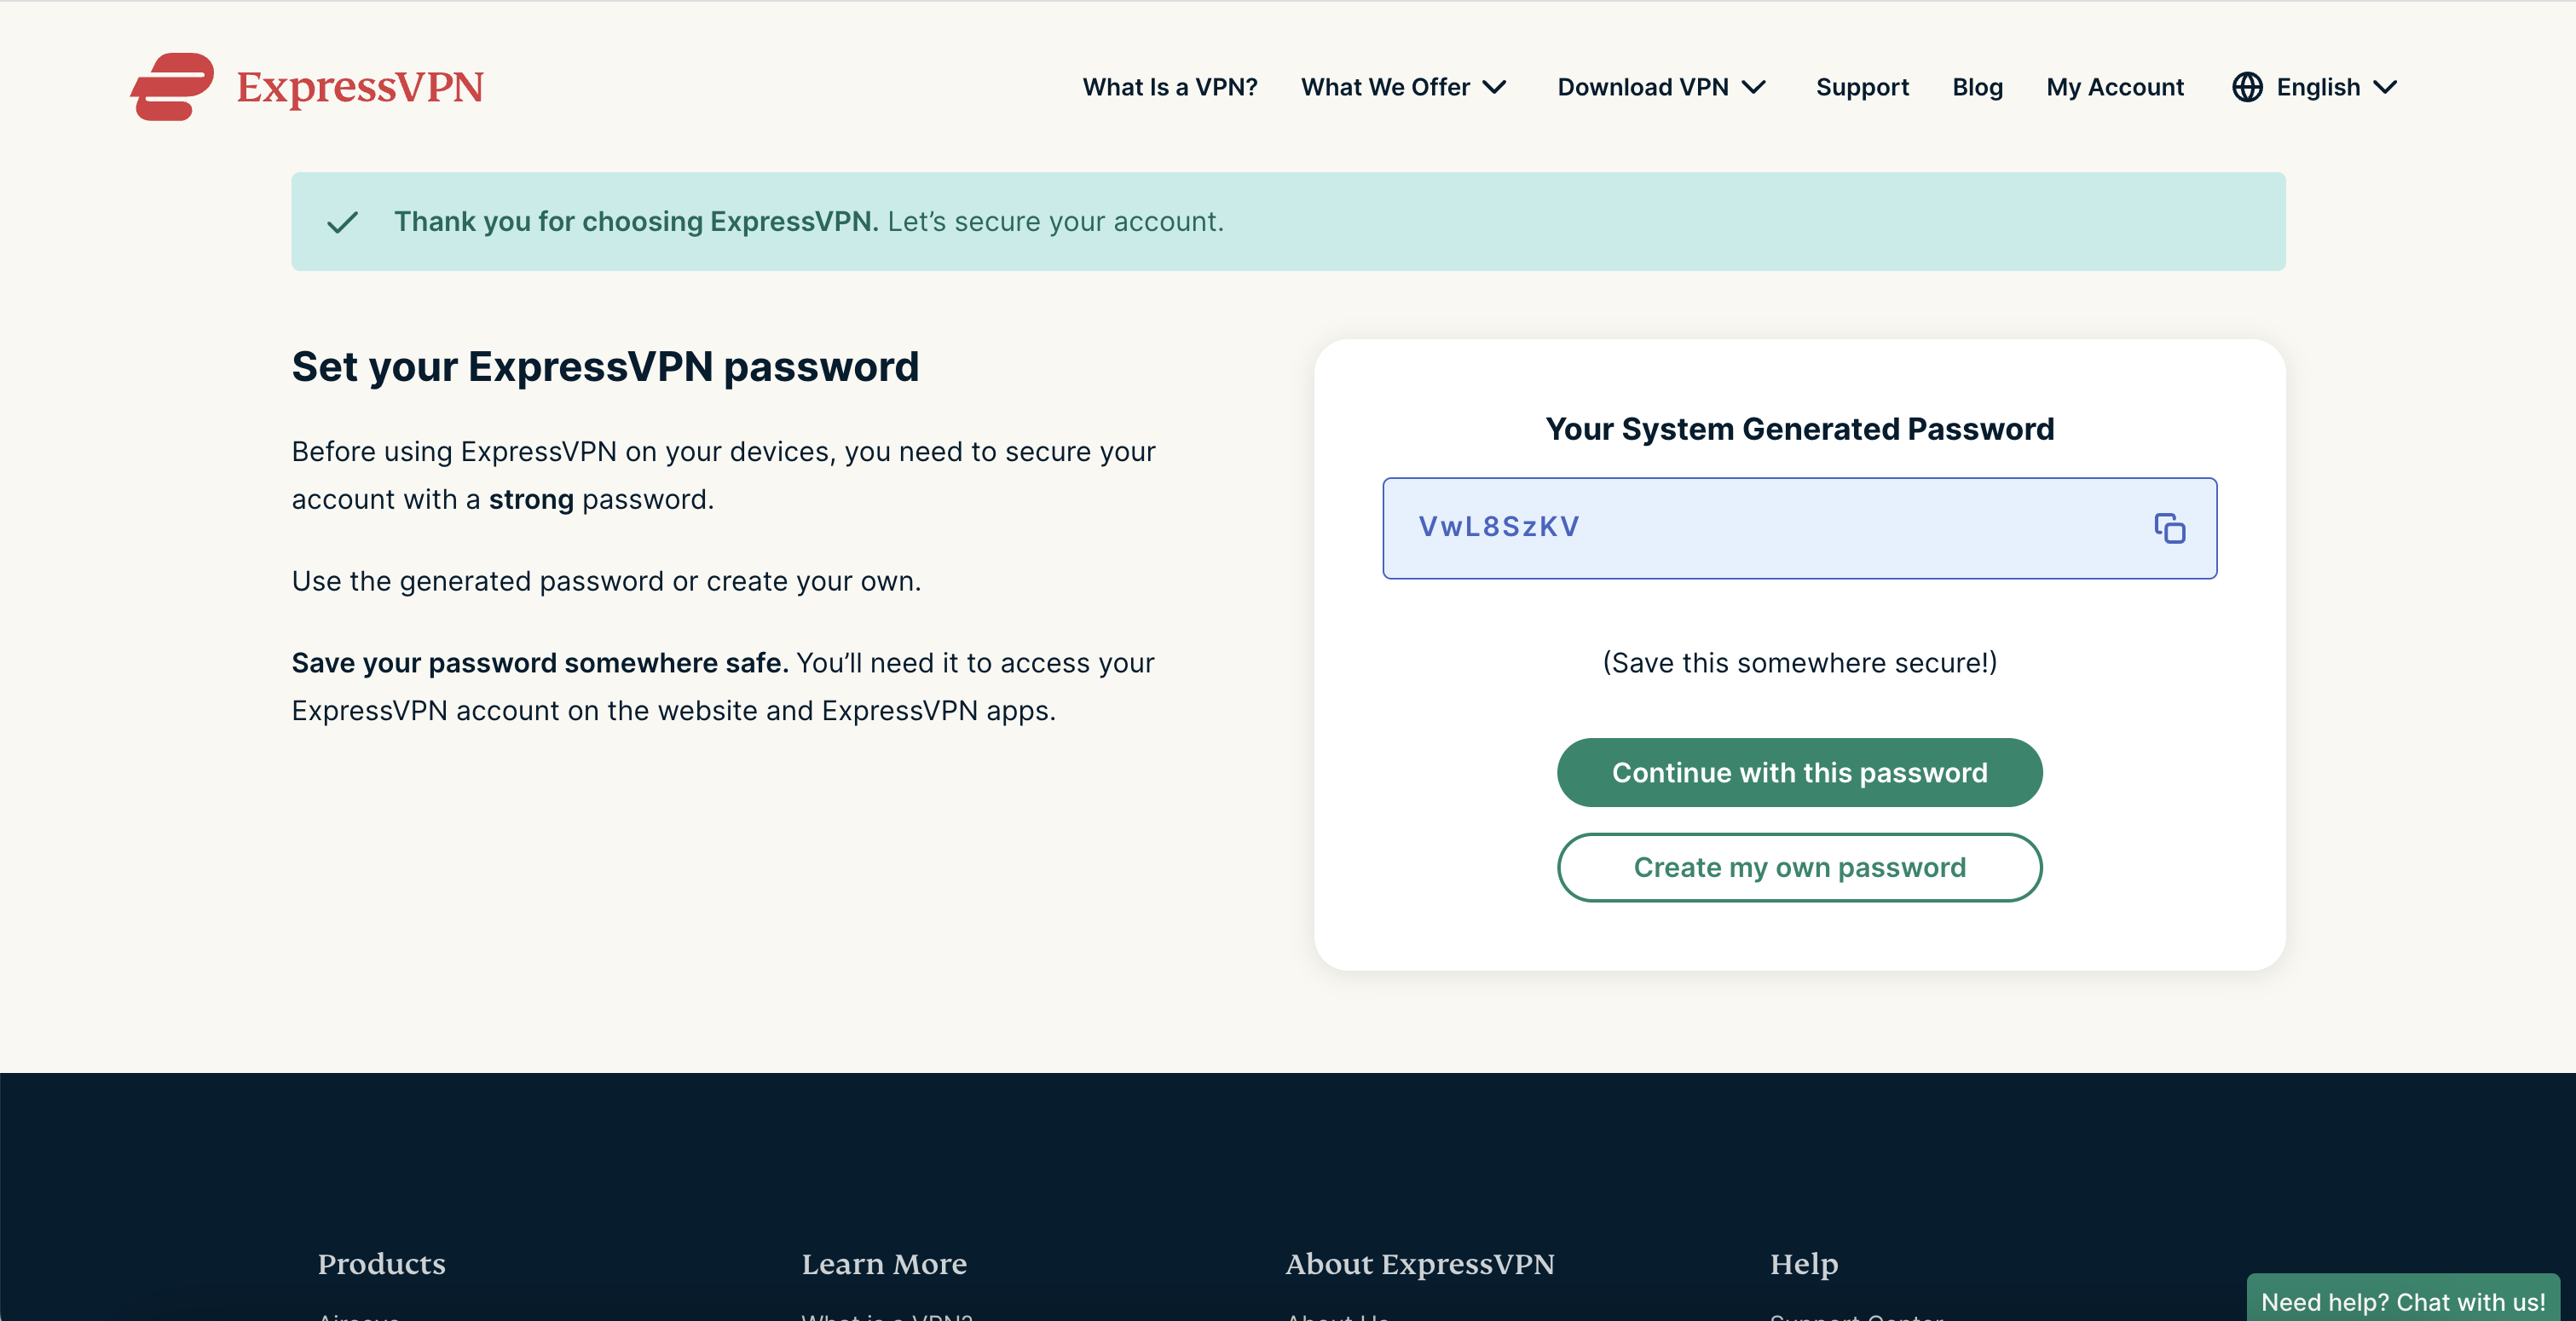
Task: Click the Products footer heading
Action: point(381,1264)
